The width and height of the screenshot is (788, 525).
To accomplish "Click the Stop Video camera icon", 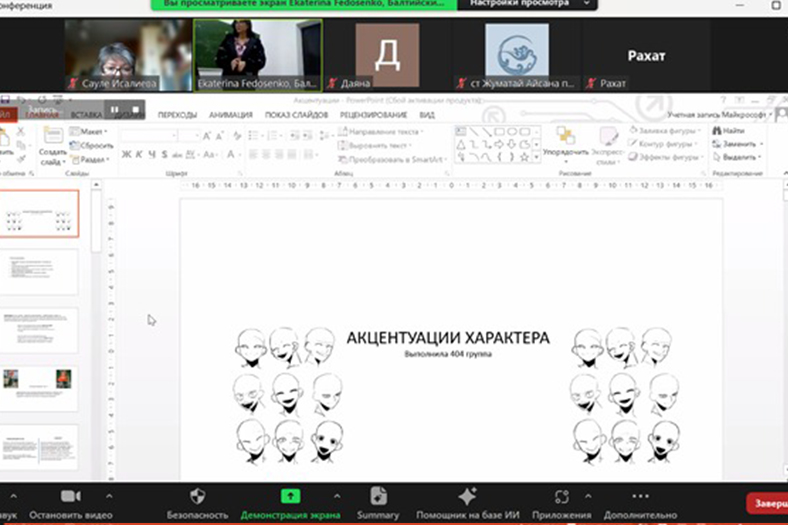I will [x=69, y=497].
